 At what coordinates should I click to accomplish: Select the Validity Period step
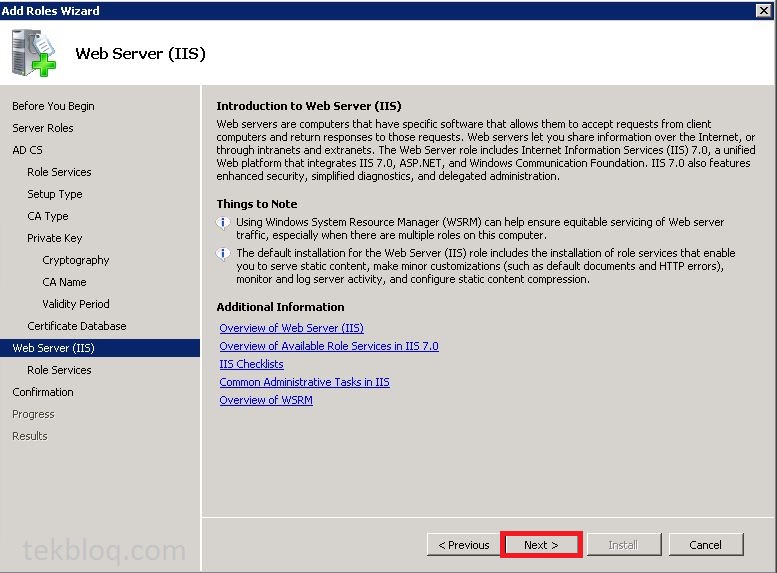click(75, 304)
